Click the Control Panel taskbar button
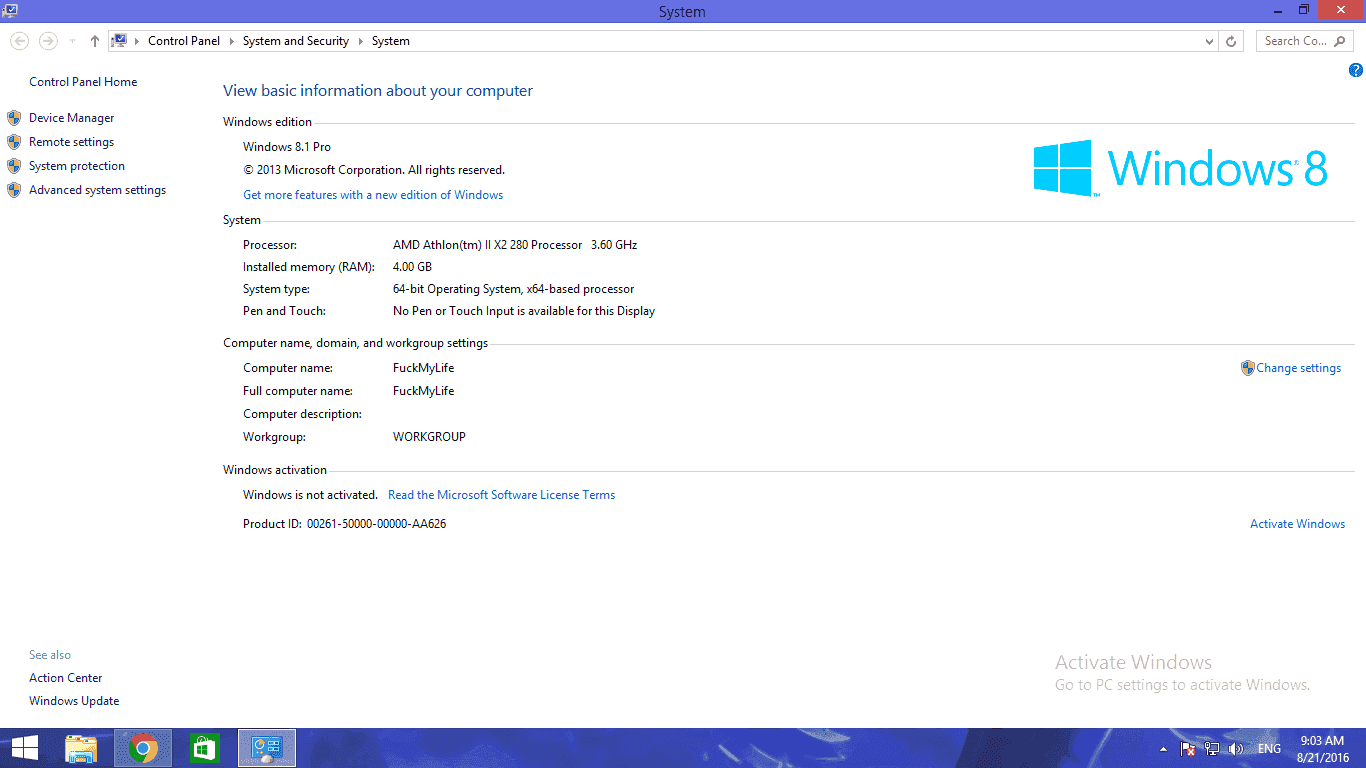This screenshot has width=1366, height=768. (x=267, y=748)
